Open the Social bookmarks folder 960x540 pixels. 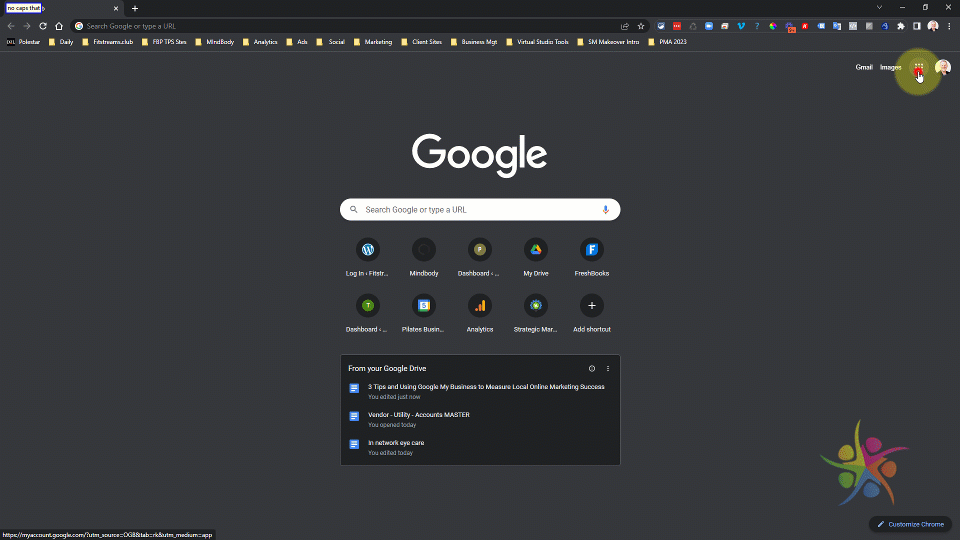point(331,42)
